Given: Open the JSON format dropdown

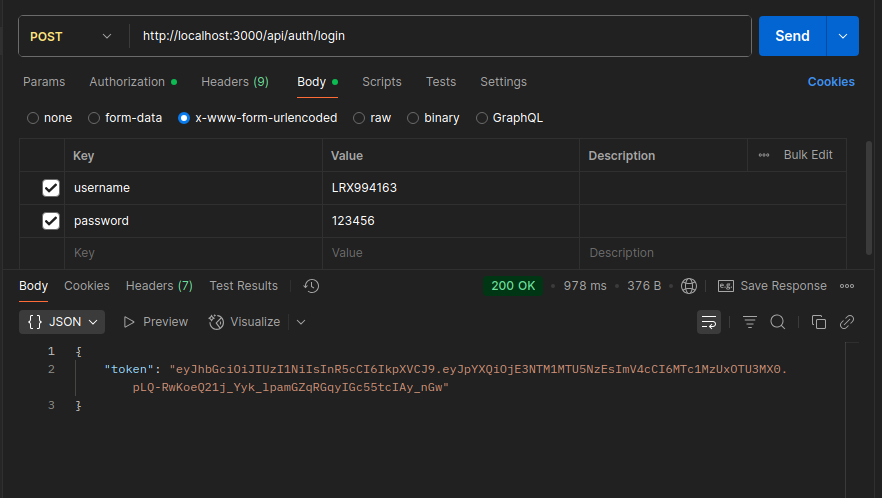Looking at the screenshot, I should tap(62, 322).
